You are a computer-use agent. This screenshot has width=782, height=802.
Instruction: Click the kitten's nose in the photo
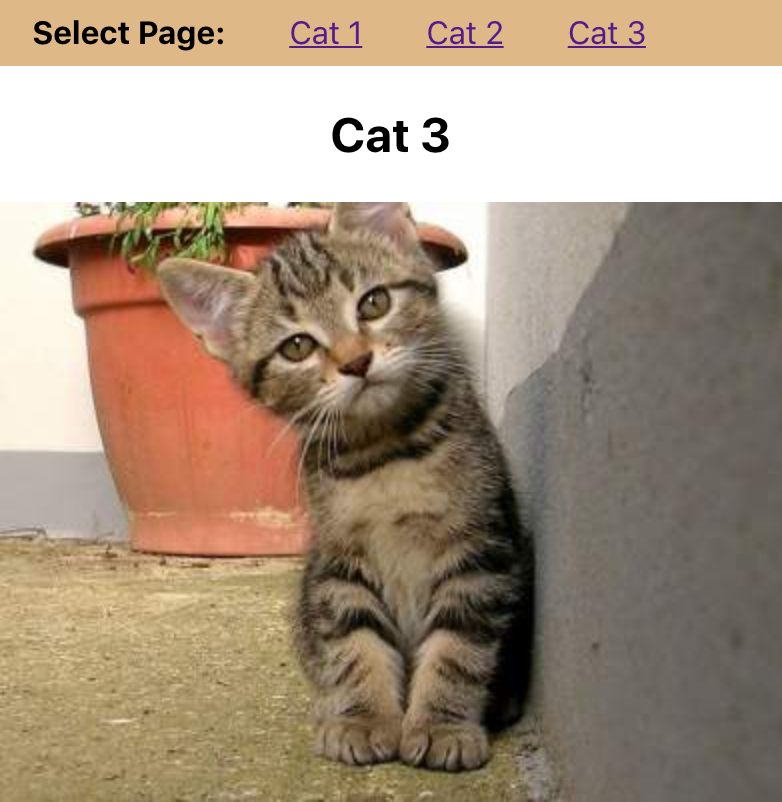click(356, 365)
